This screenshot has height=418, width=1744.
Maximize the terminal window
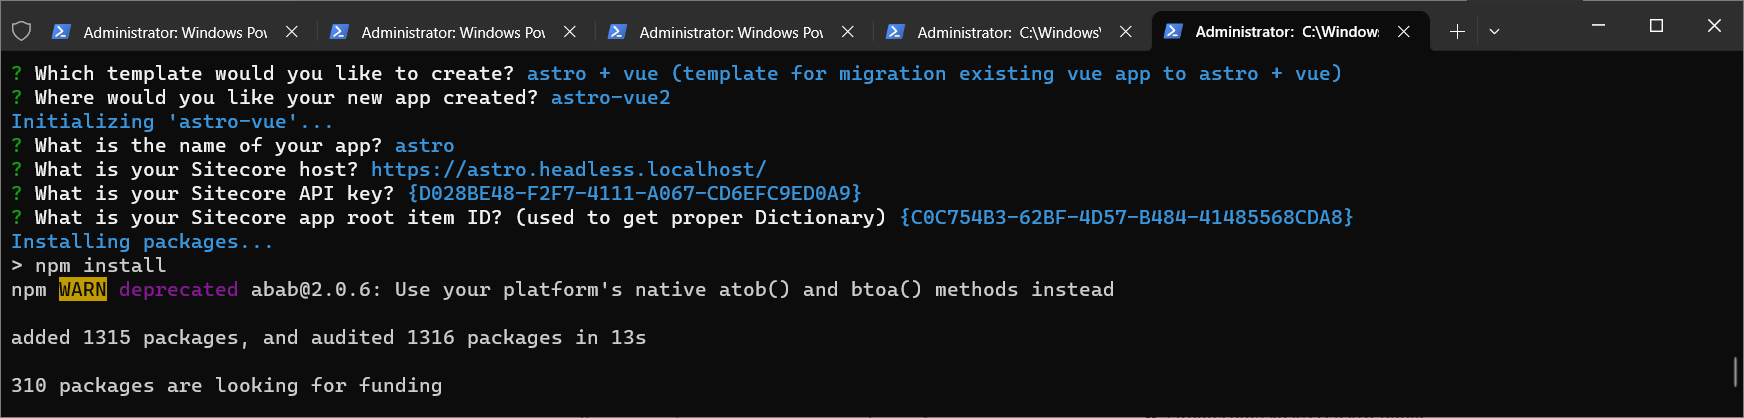(x=1656, y=26)
